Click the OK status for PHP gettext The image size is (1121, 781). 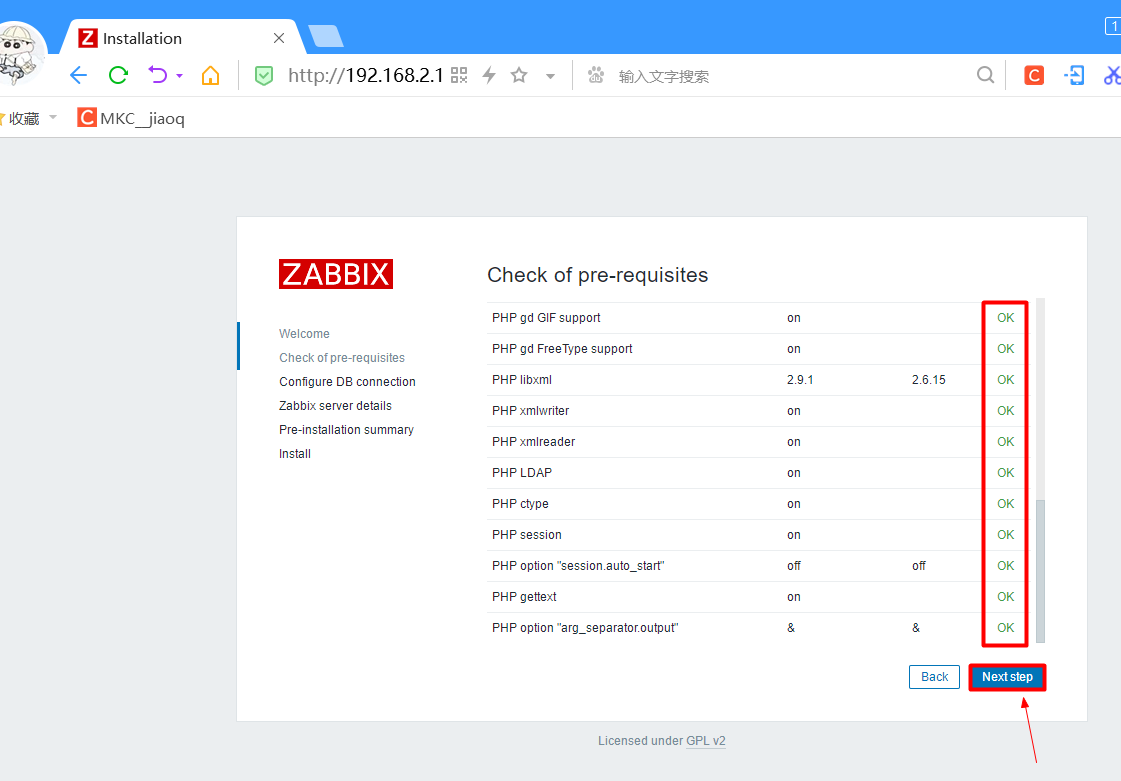point(1005,597)
